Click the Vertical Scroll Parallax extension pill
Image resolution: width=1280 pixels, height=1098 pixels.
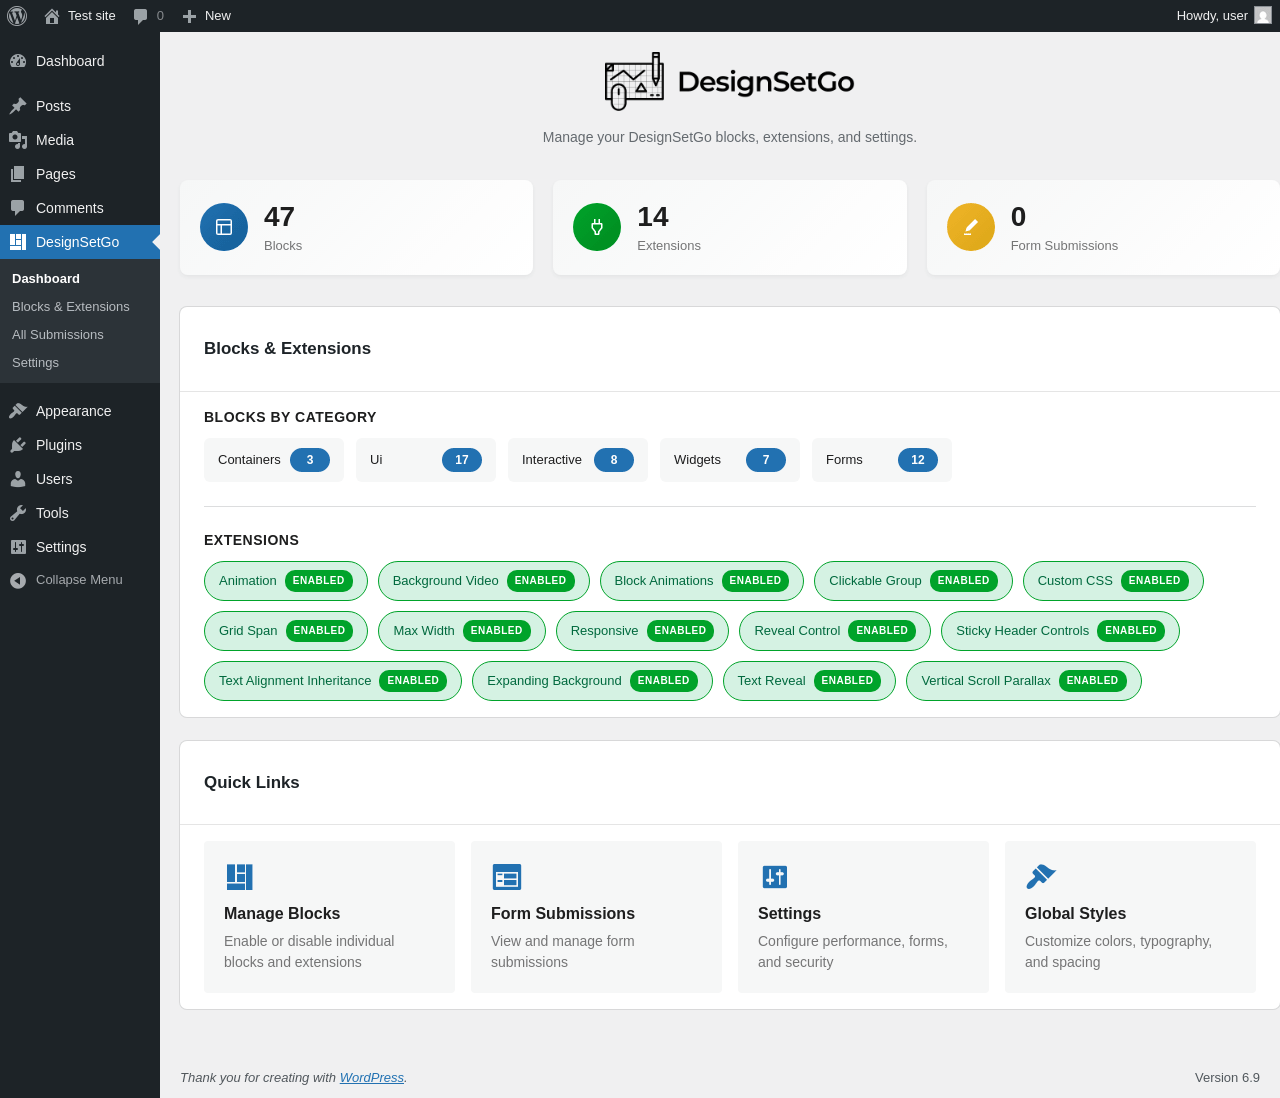point(1024,681)
